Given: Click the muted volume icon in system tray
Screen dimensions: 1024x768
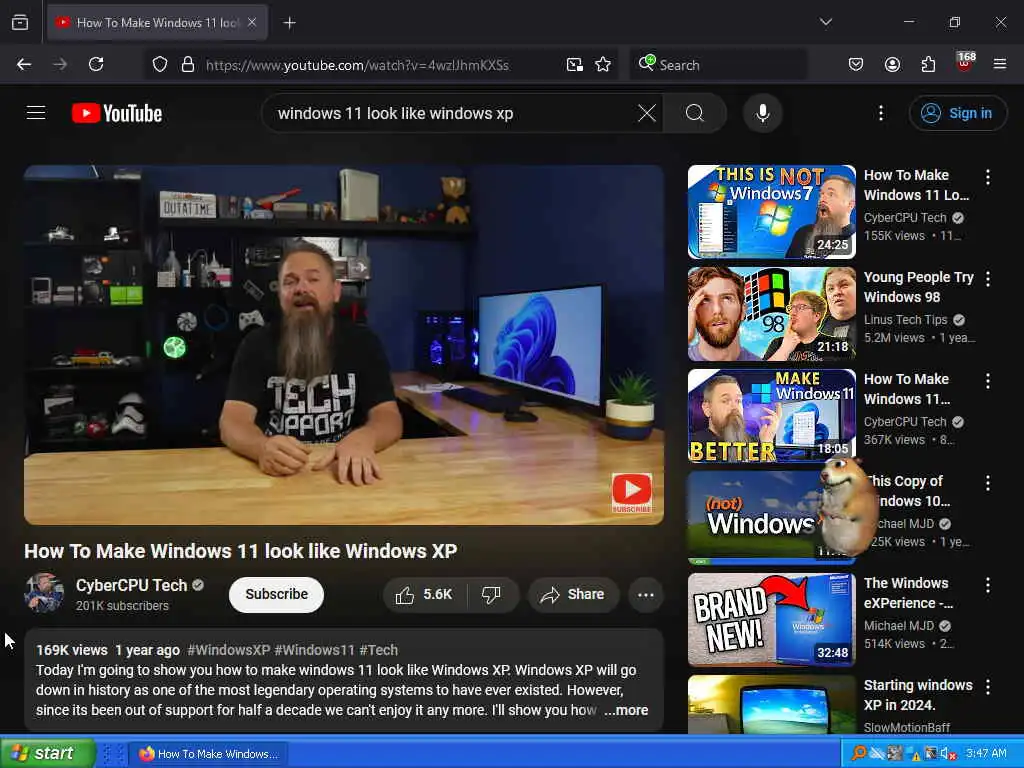Looking at the screenshot, I should (x=947, y=754).
